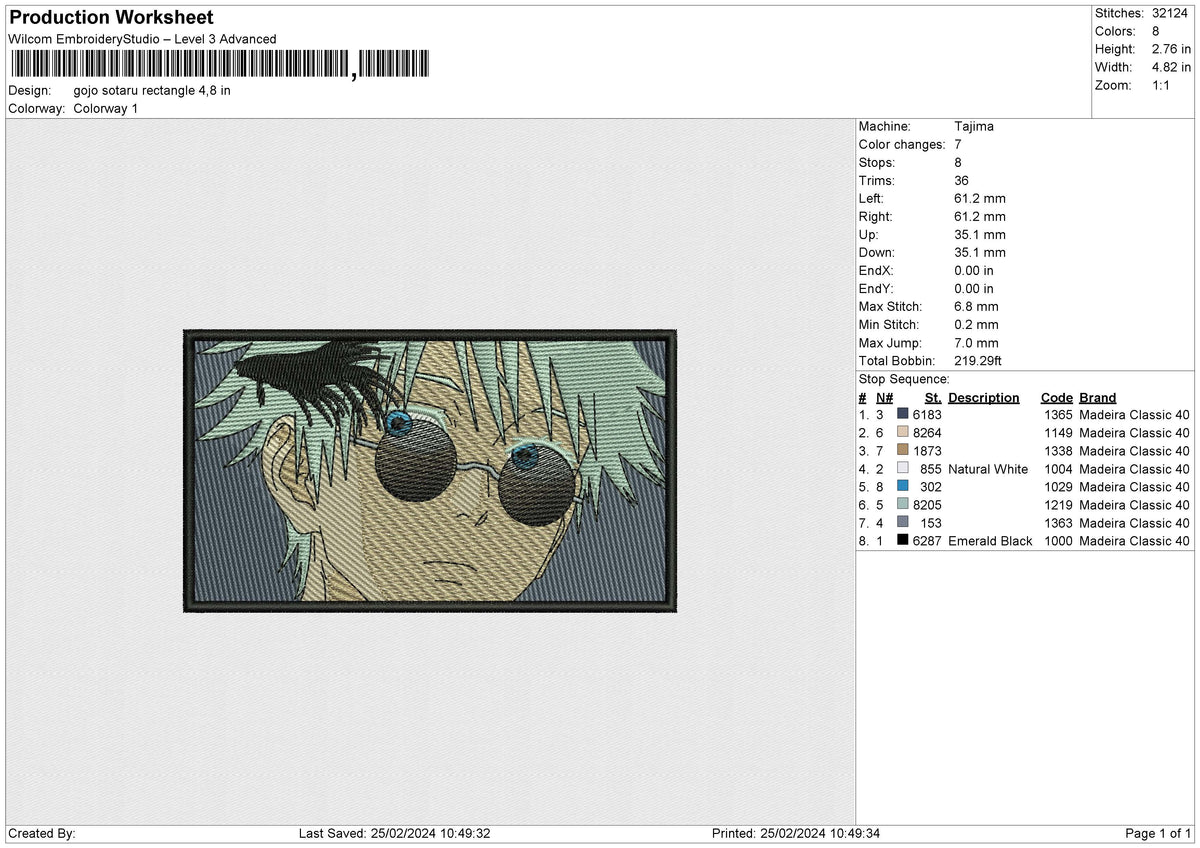Screen dimensions: 1200x848
Task: Select the Trims value "36"
Action: [x=963, y=181]
